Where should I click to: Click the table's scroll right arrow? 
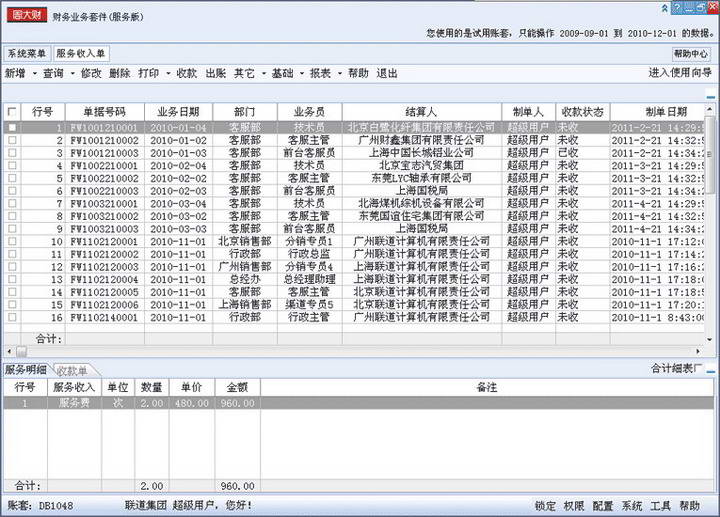698,351
